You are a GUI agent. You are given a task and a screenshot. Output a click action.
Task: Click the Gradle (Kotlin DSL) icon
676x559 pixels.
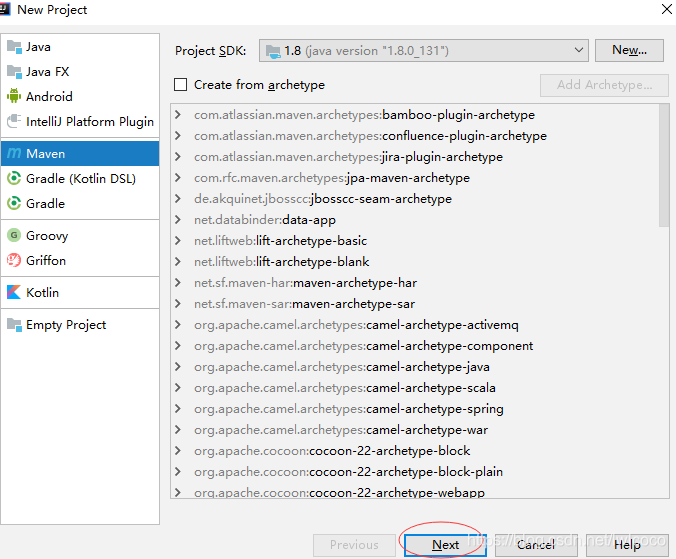[14, 178]
